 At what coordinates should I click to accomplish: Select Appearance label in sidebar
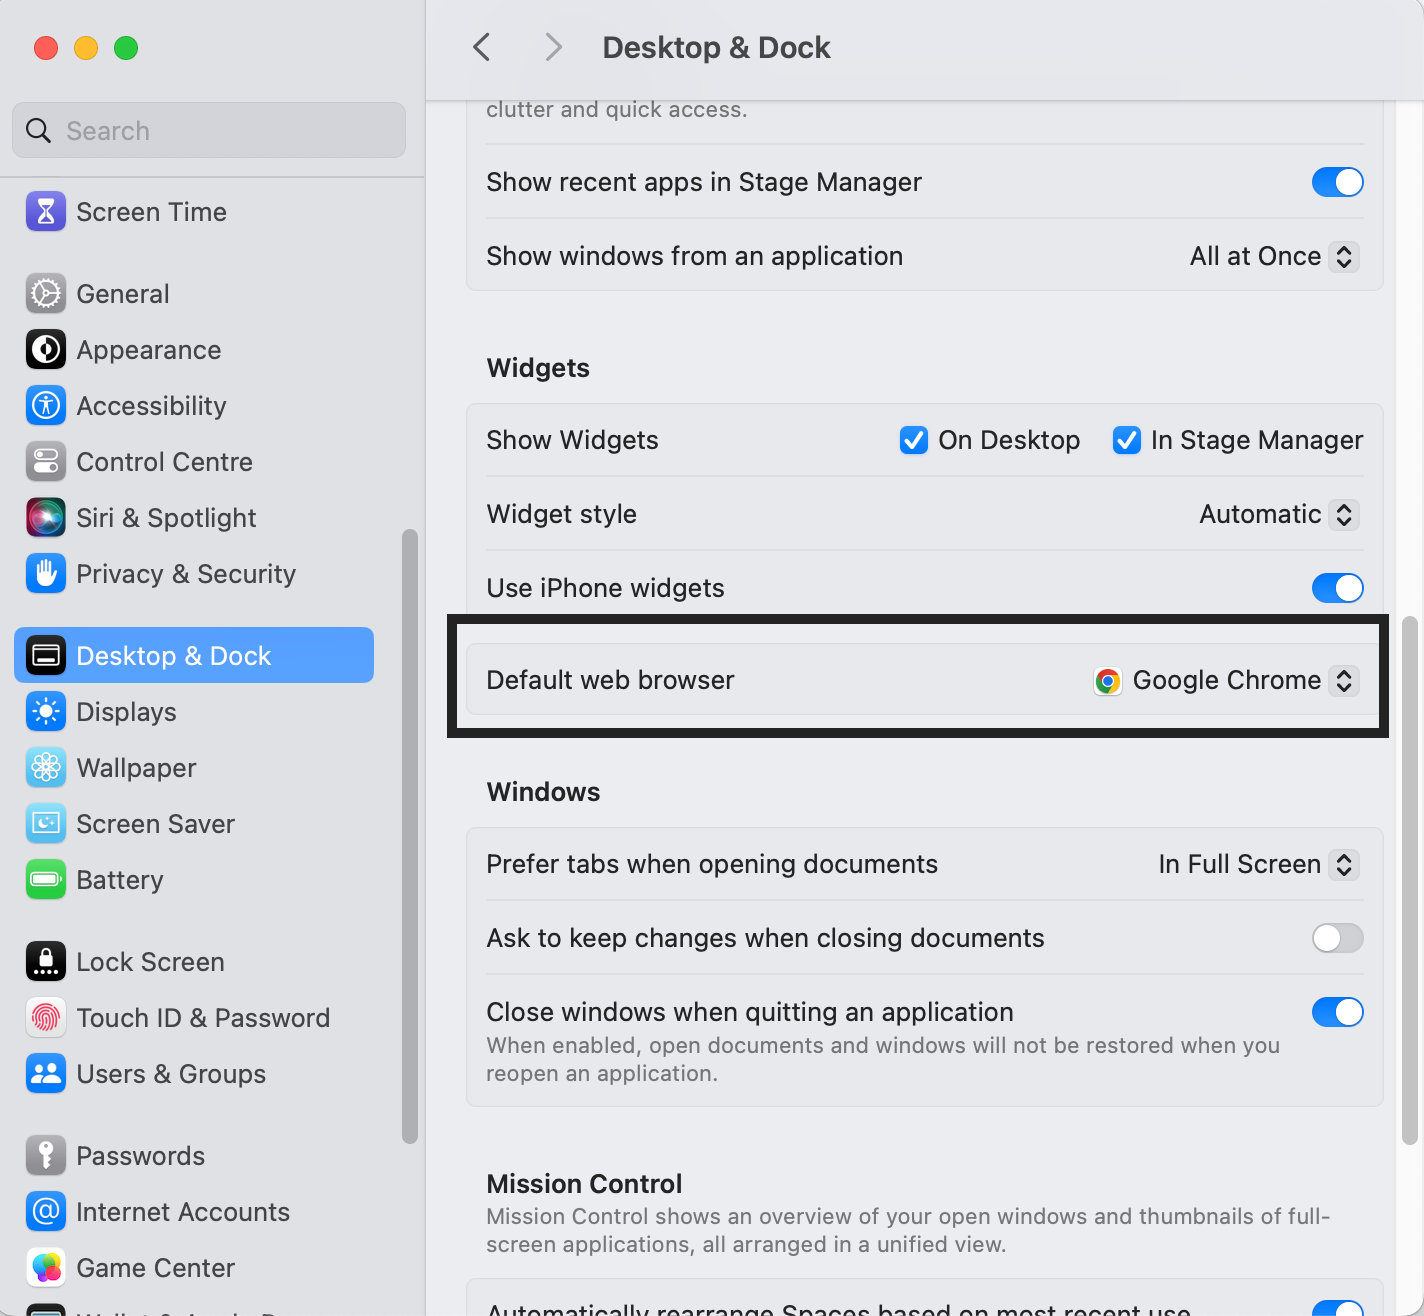coord(149,350)
